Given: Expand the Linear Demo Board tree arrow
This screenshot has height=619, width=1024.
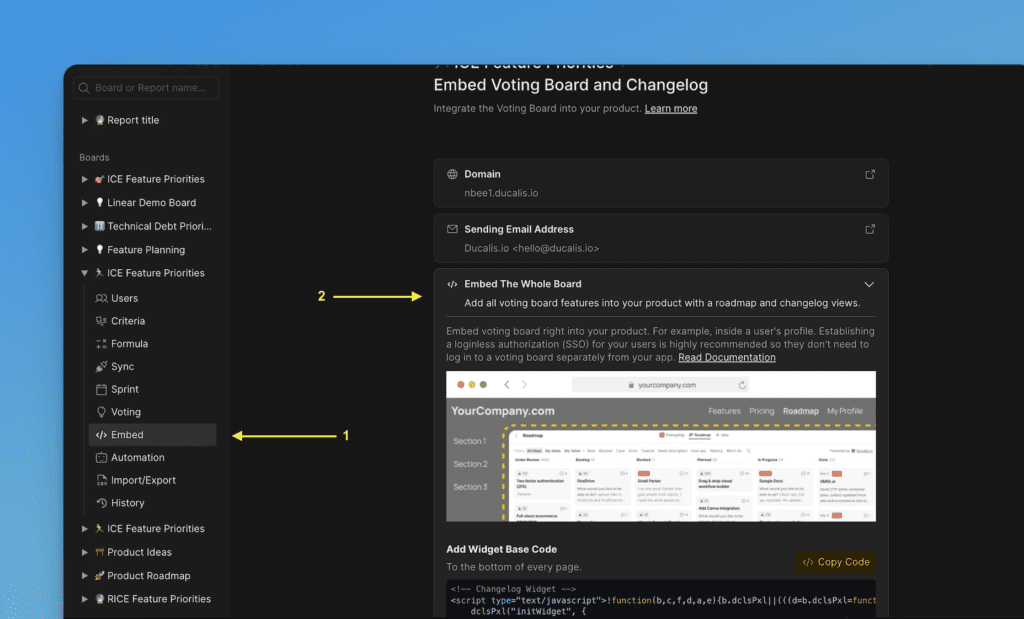Looking at the screenshot, I should click(x=85, y=203).
